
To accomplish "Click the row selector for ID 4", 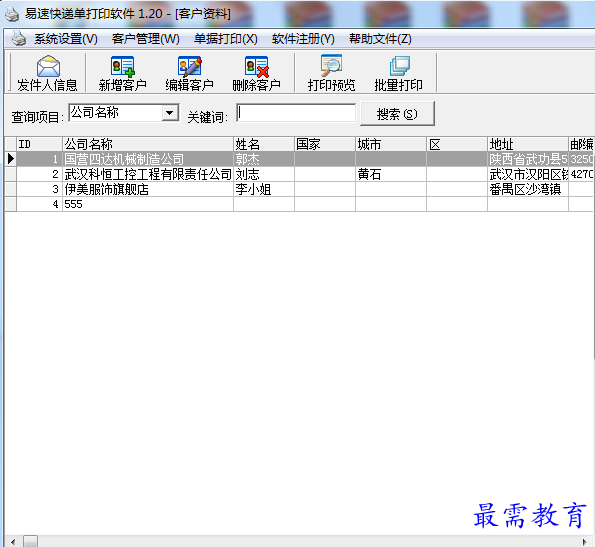I will 11,204.
